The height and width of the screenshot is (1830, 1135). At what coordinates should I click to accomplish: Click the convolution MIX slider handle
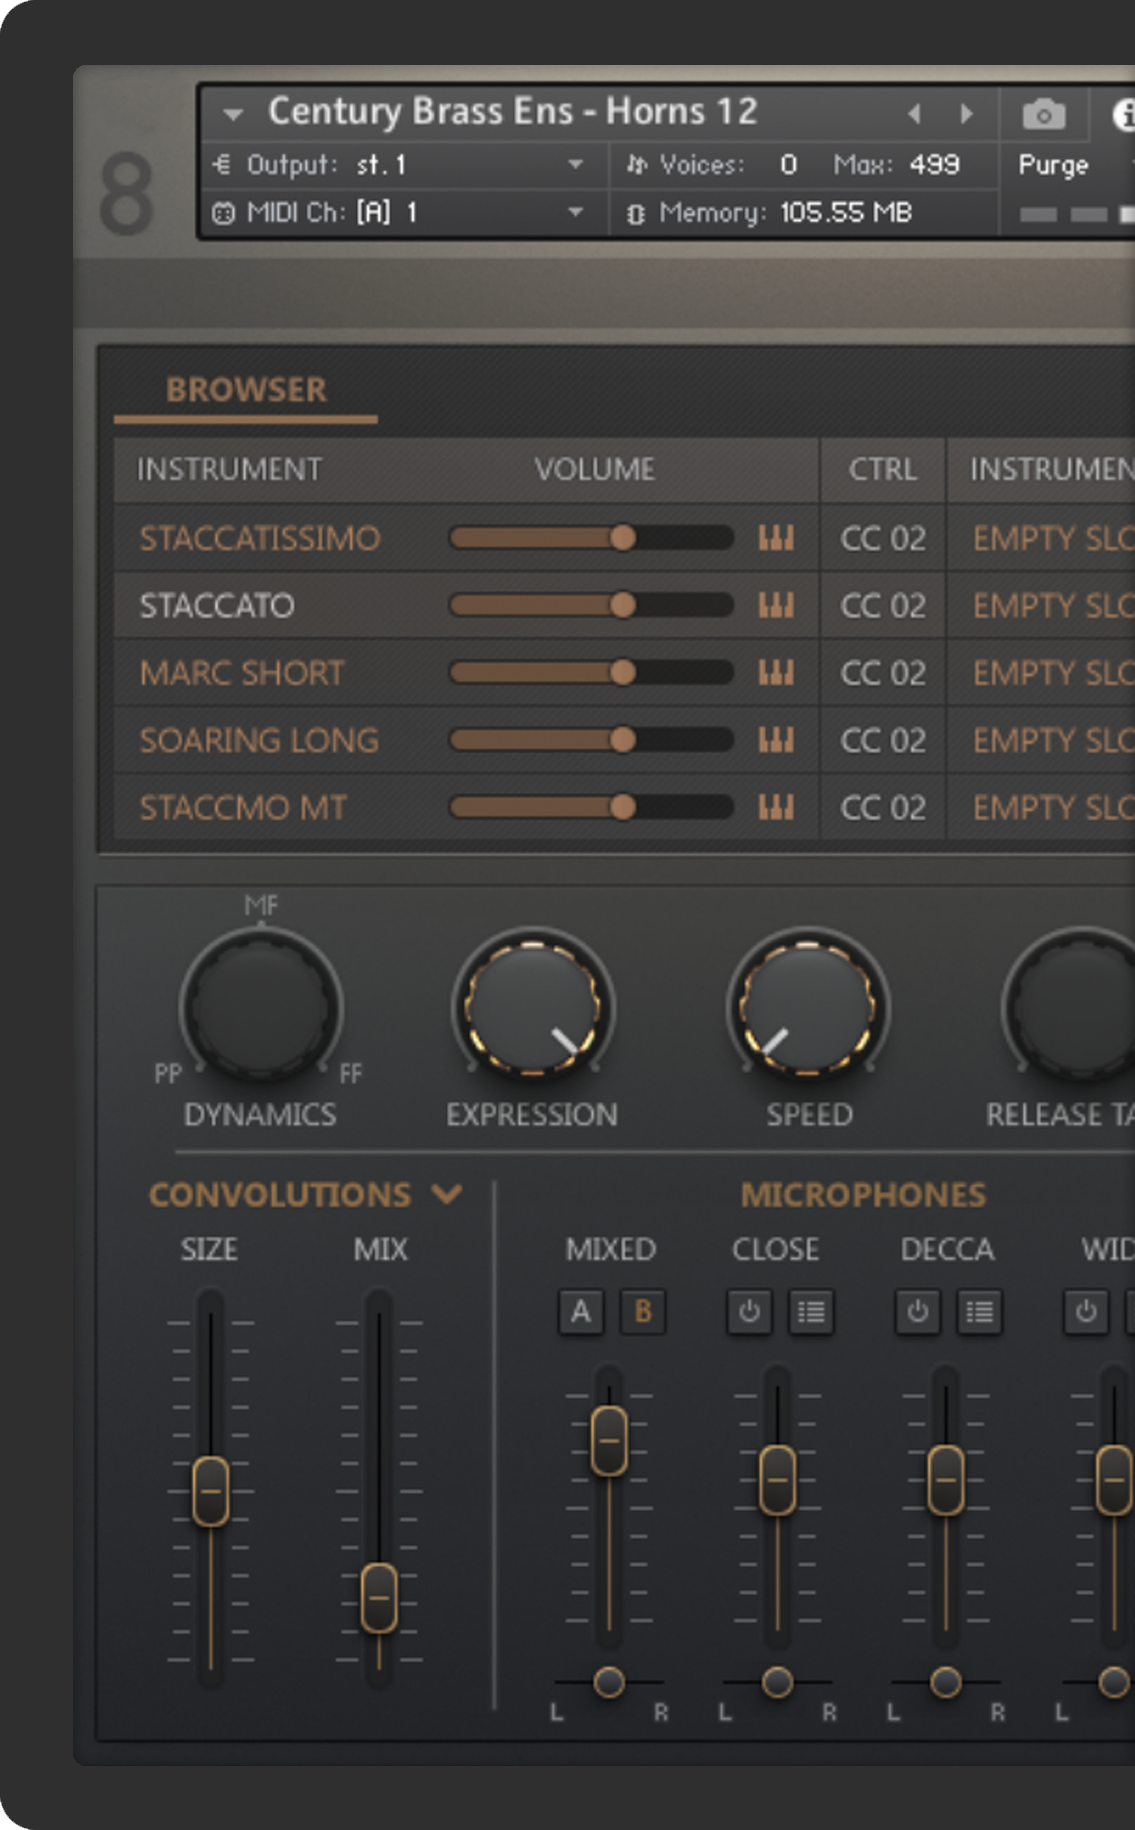[x=379, y=1597]
